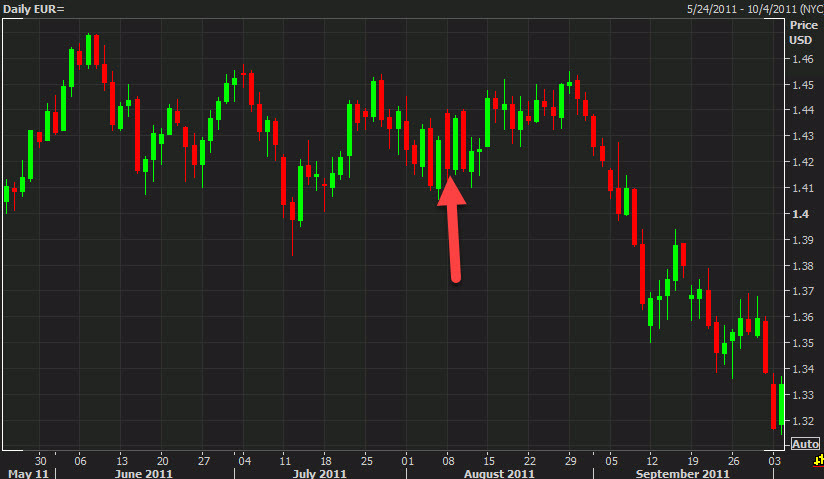Select the 1.32 price level label
The width and height of the screenshot is (824, 479).
tap(803, 421)
